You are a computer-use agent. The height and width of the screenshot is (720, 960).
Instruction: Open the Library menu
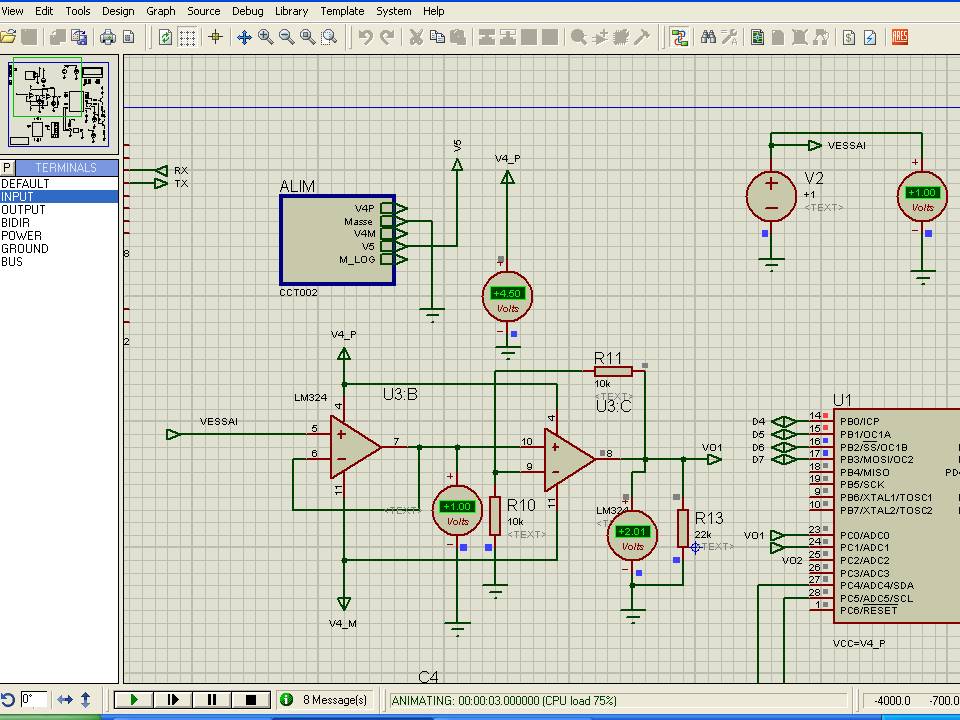click(x=291, y=11)
